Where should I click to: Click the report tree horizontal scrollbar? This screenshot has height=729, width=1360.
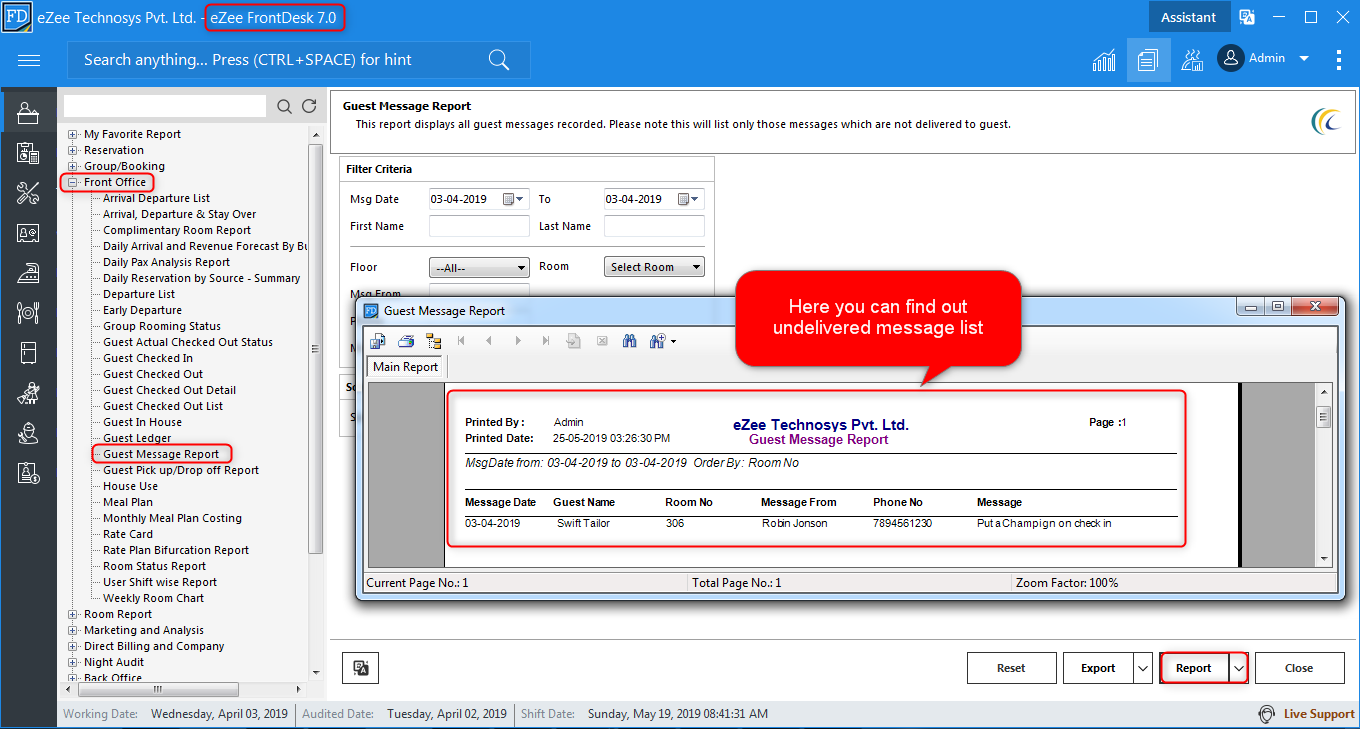point(156,690)
